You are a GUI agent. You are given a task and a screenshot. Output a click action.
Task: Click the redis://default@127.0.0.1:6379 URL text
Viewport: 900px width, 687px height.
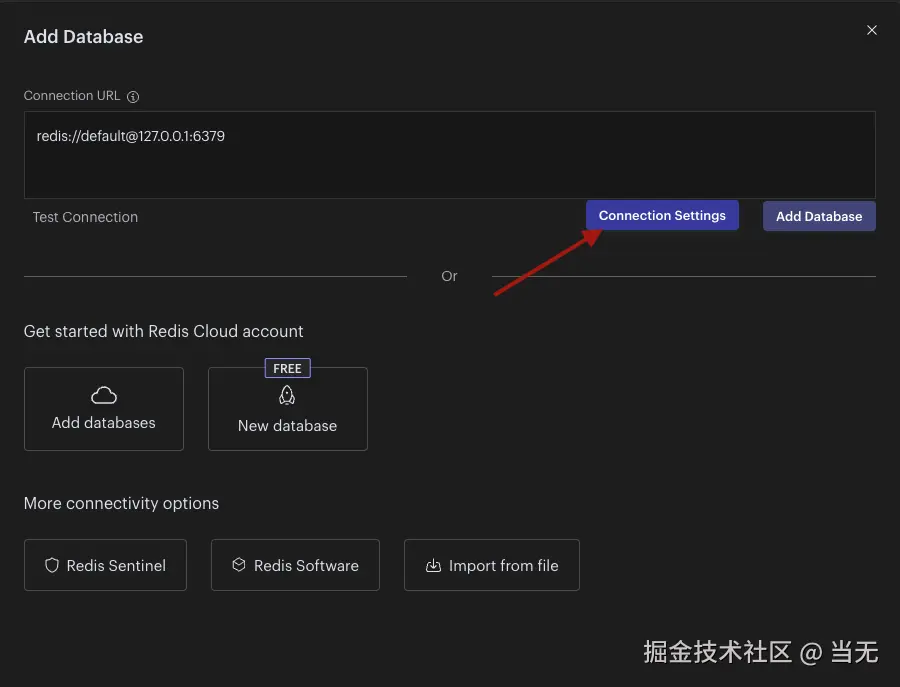[x=131, y=136]
